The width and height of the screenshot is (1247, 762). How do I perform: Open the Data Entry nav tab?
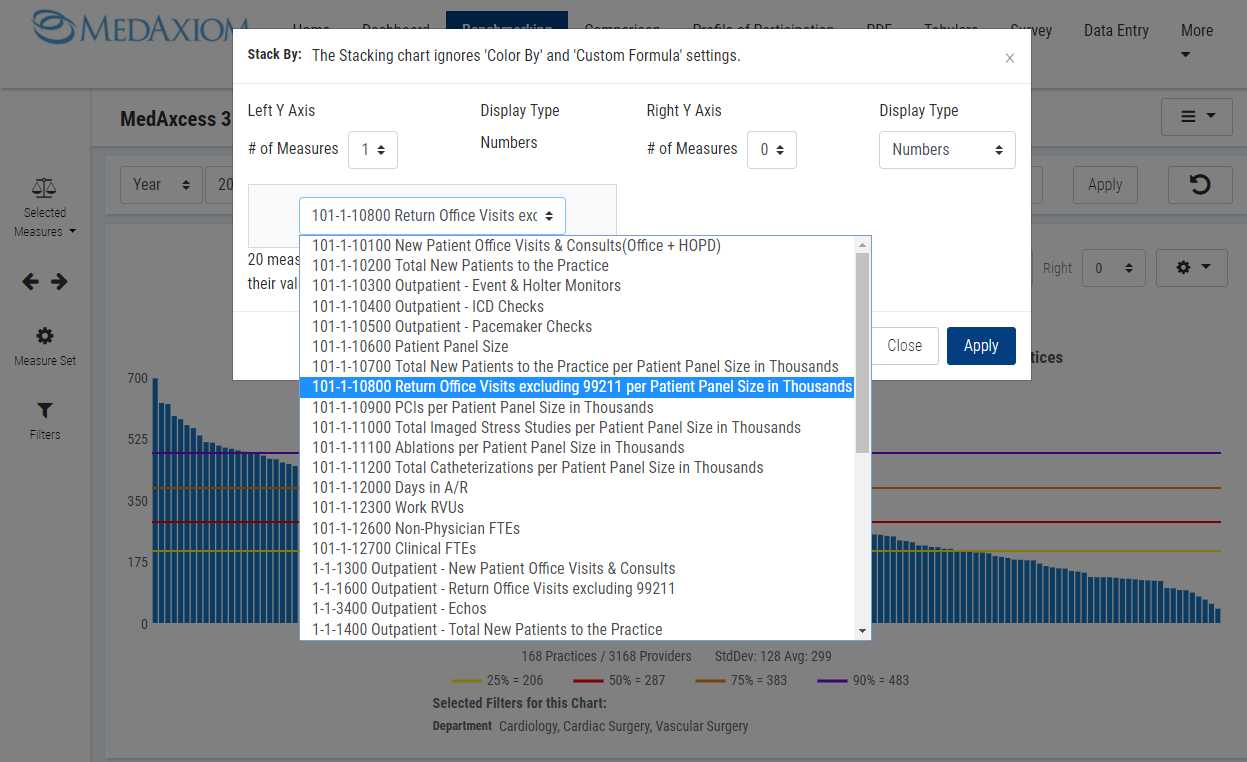1116,31
